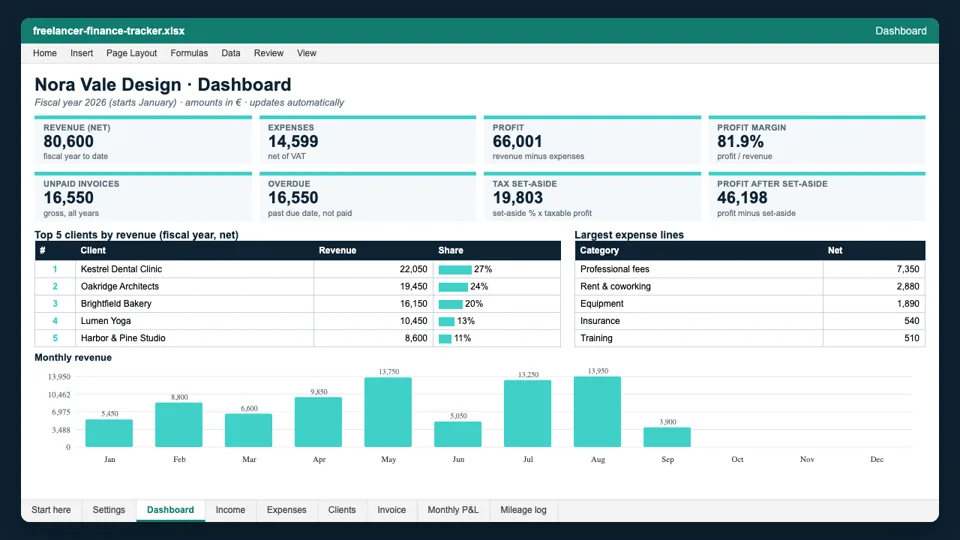The width and height of the screenshot is (960, 540).
Task: Click the Monthly revenue chart title
Action: [73, 358]
